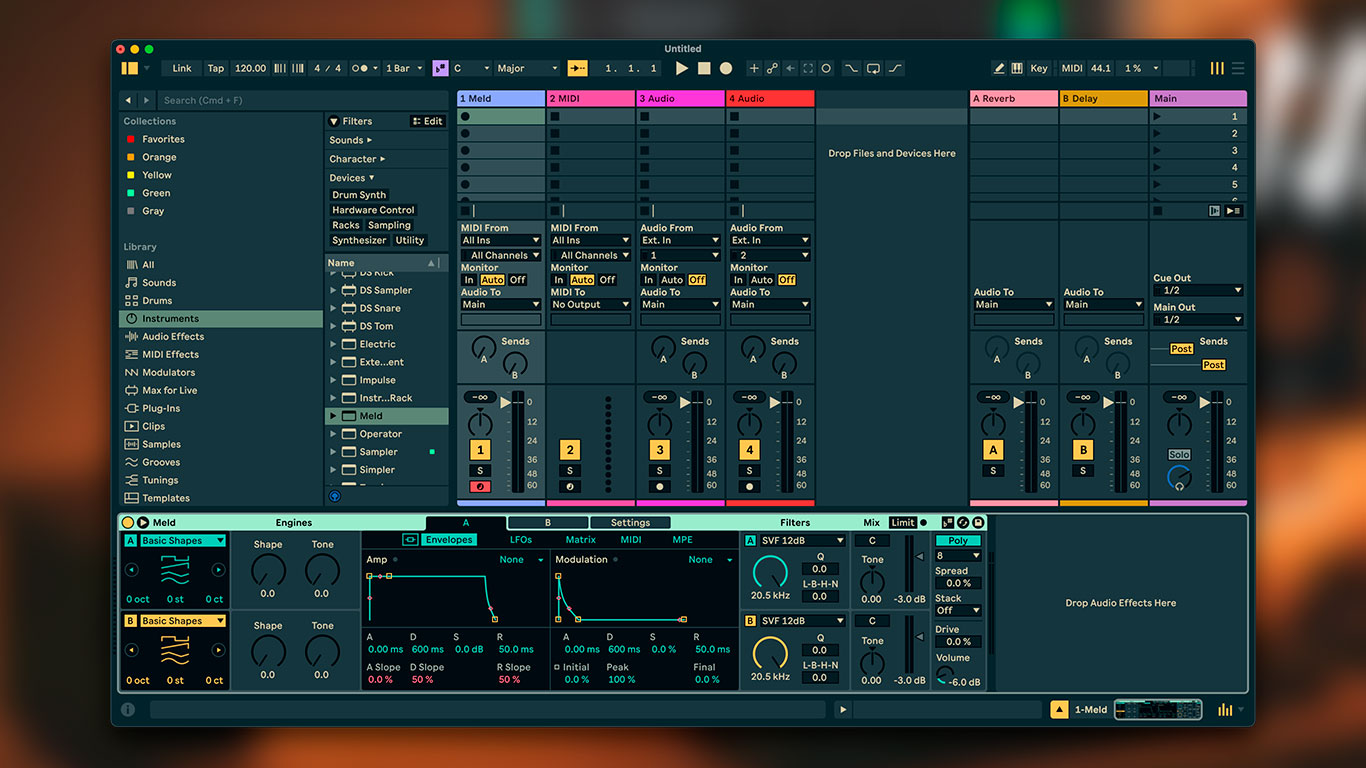
Task: Click the Edit button beside Filters
Action: (x=427, y=121)
